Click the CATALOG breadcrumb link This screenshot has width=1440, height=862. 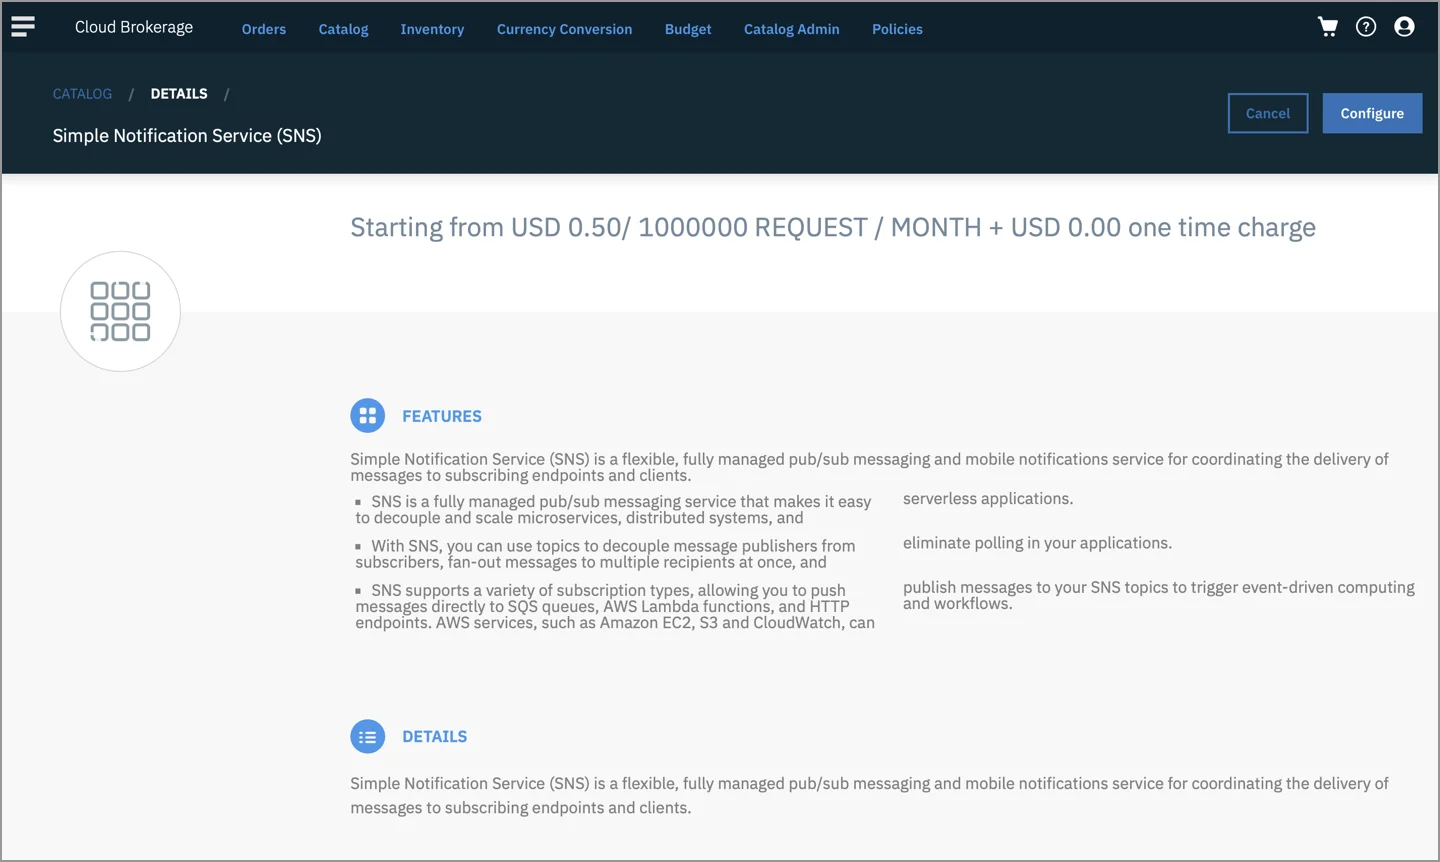coord(82,94)
